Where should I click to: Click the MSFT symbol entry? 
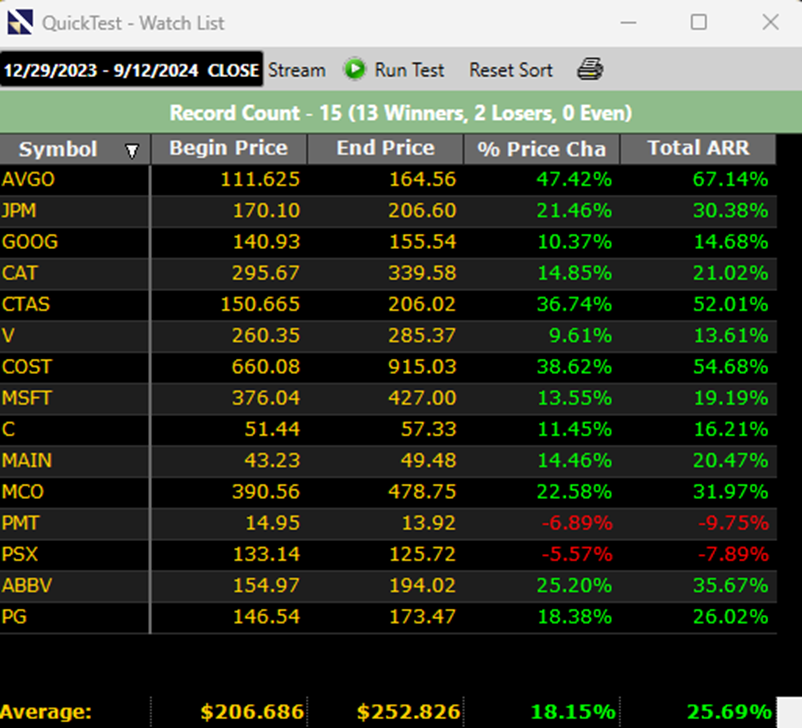(26, 398)
